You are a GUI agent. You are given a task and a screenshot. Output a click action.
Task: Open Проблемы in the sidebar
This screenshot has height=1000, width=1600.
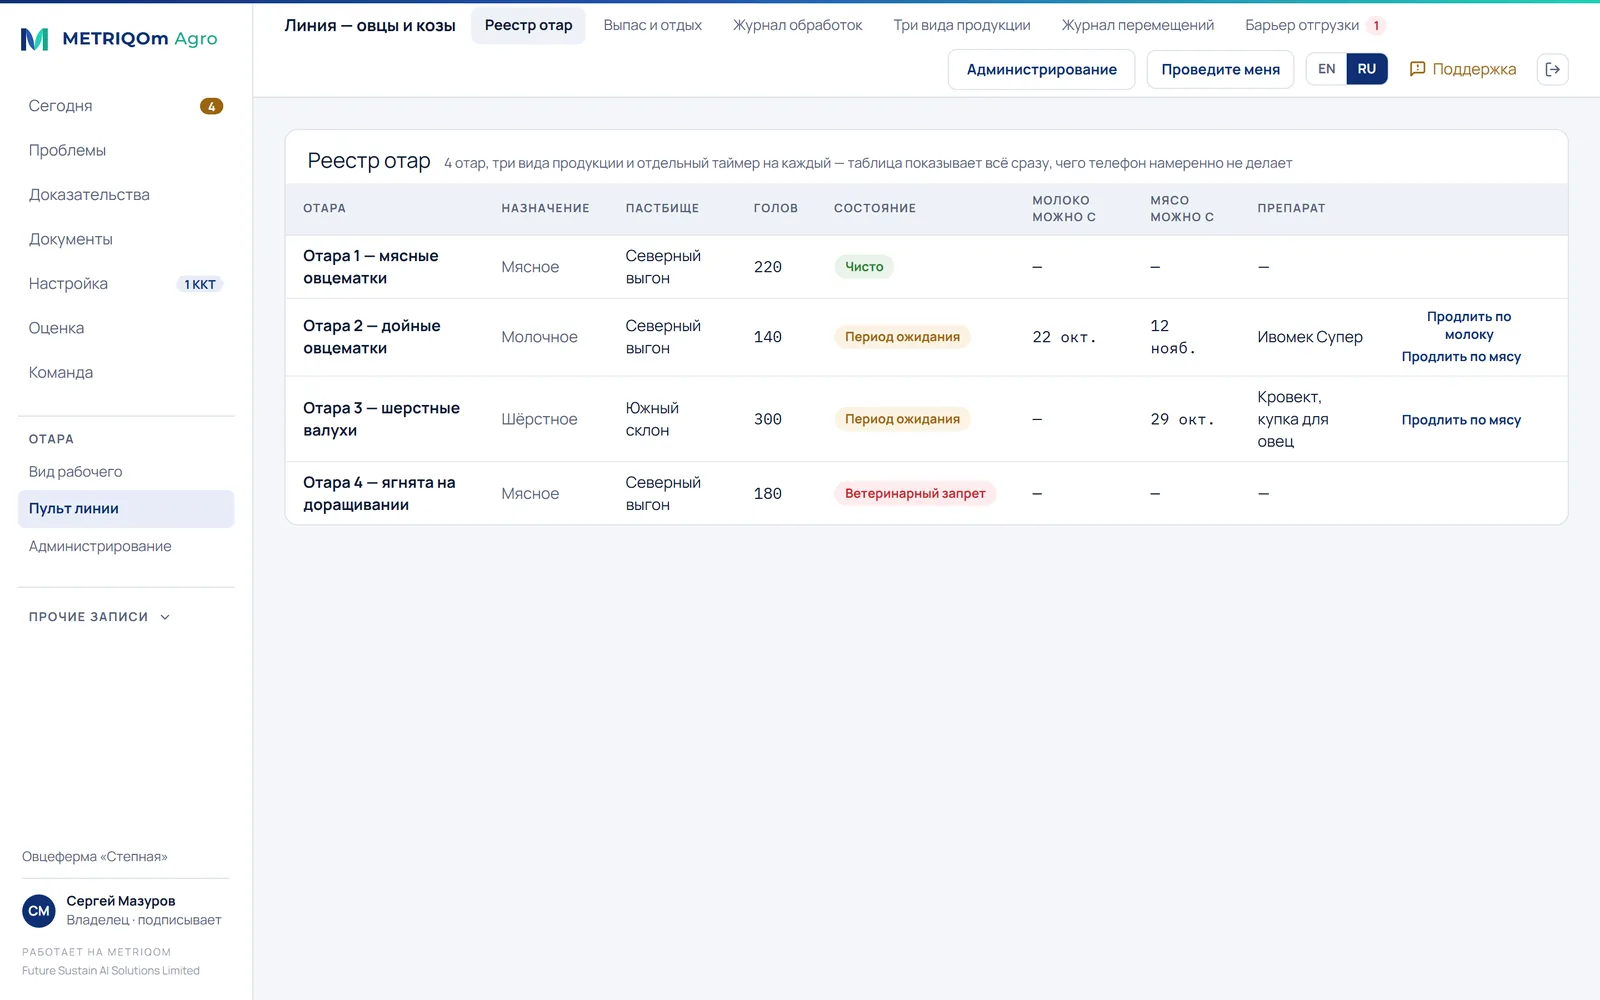coord(126,150)
